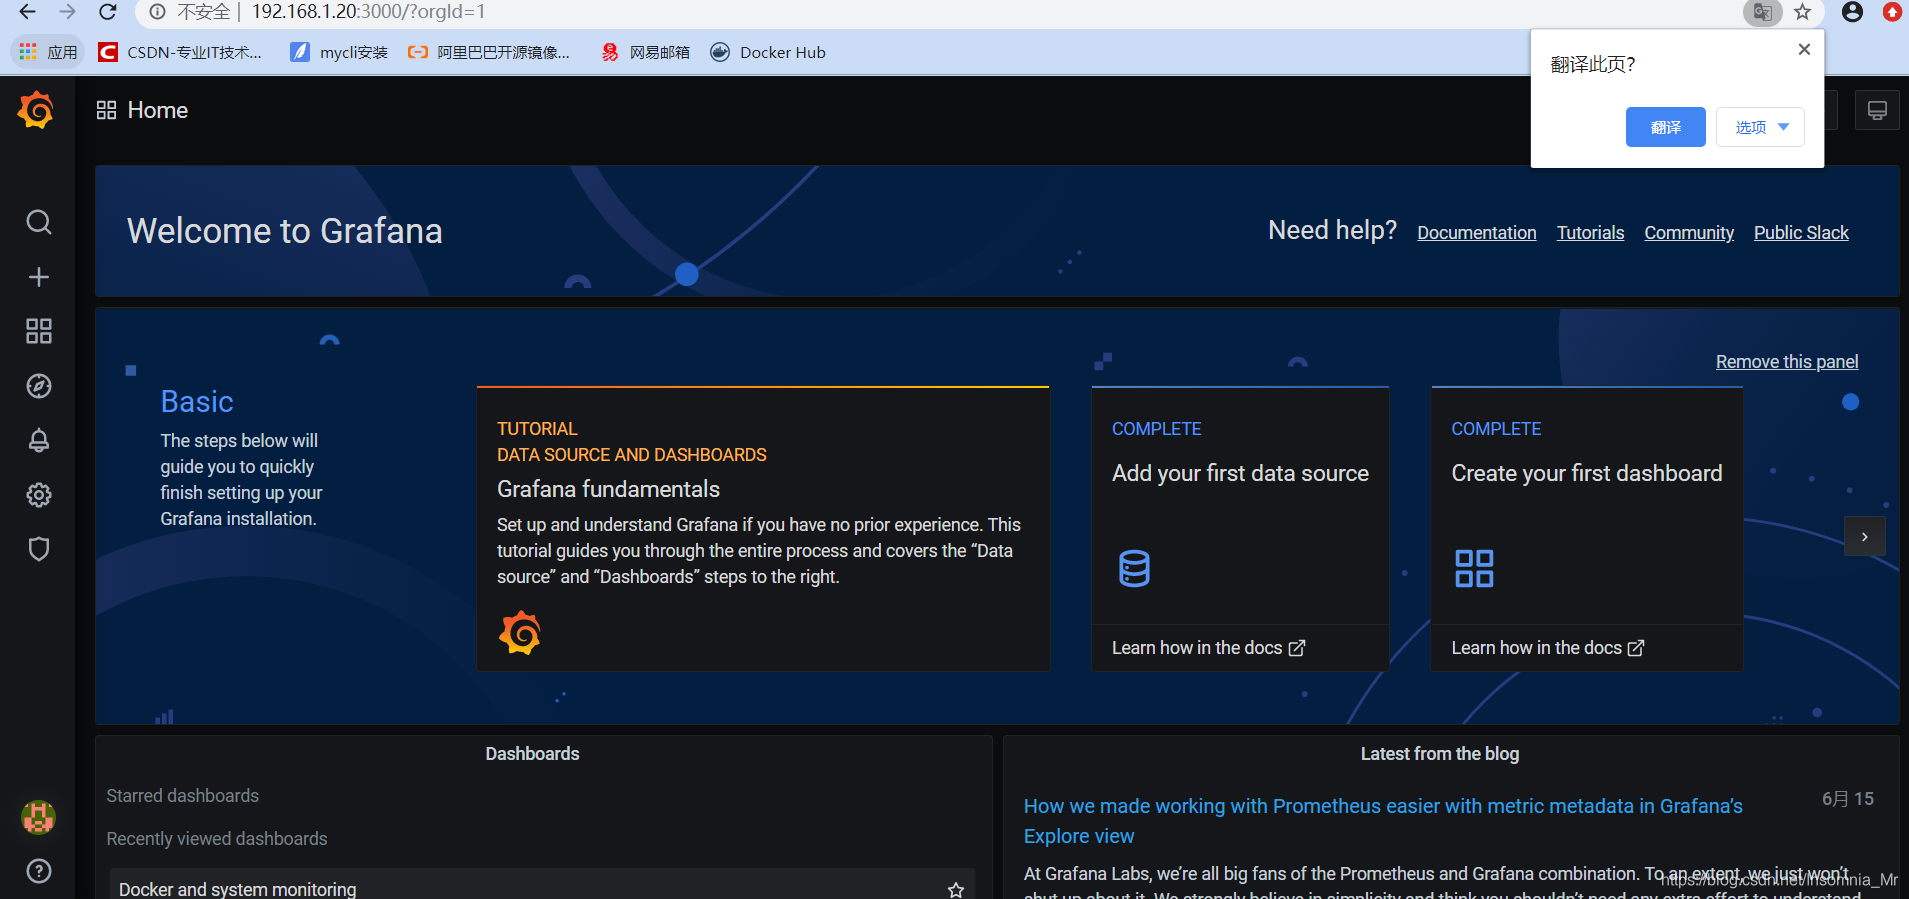
Task: Open the user avatar profile icon
Action: tap(39, 817)
